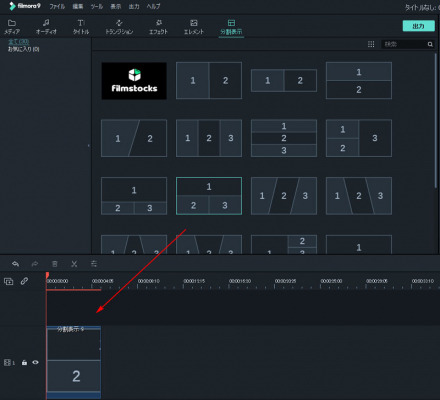Click the undo arrow icon

[x=15, y=264]
